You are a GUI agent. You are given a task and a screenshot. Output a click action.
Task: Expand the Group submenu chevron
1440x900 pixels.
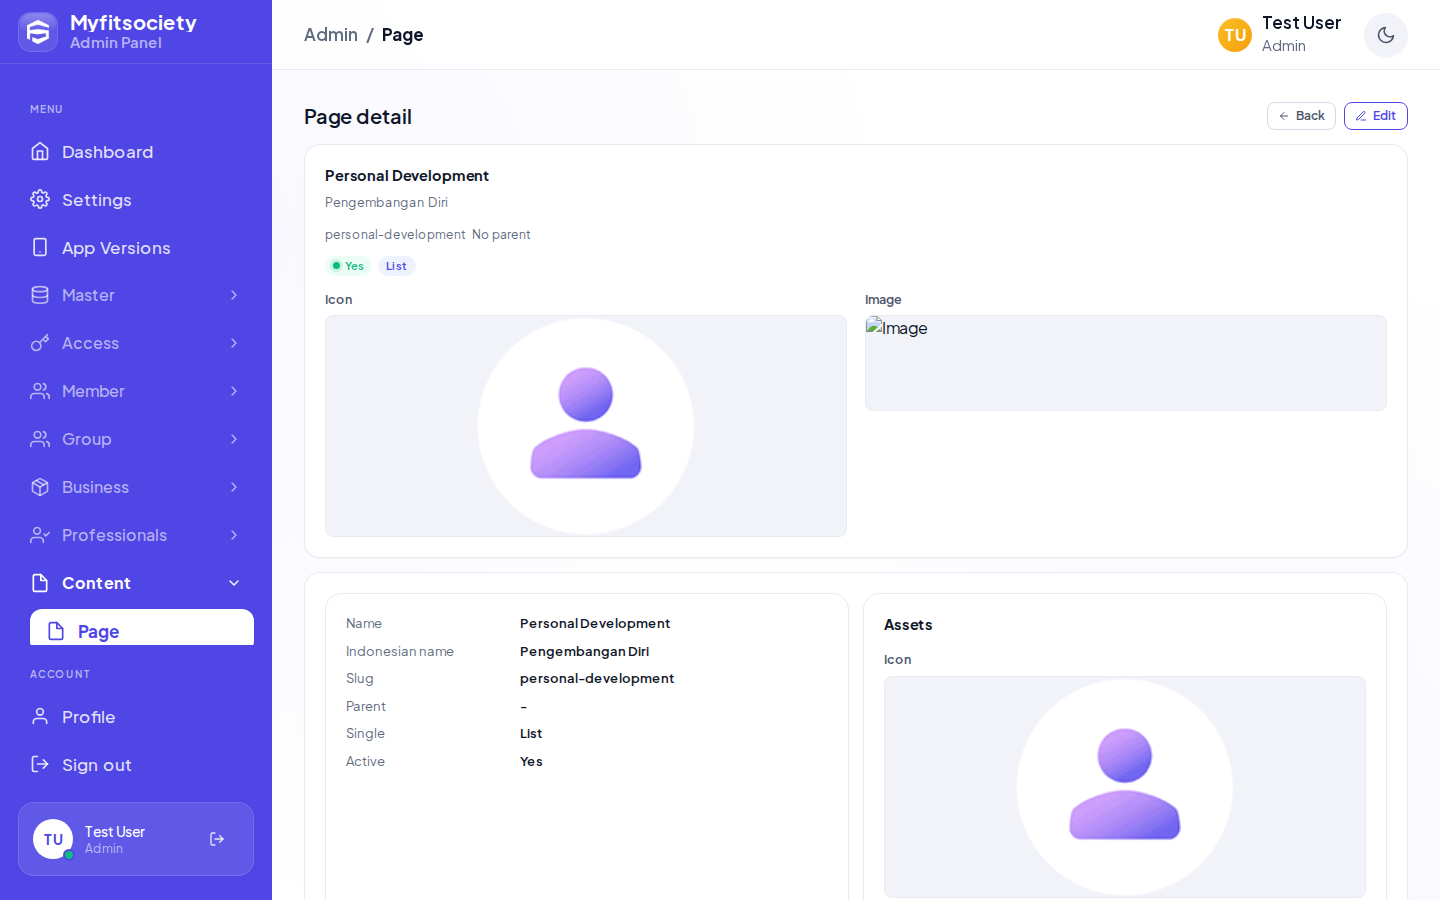pyautogui.click(x=234, y=439)
